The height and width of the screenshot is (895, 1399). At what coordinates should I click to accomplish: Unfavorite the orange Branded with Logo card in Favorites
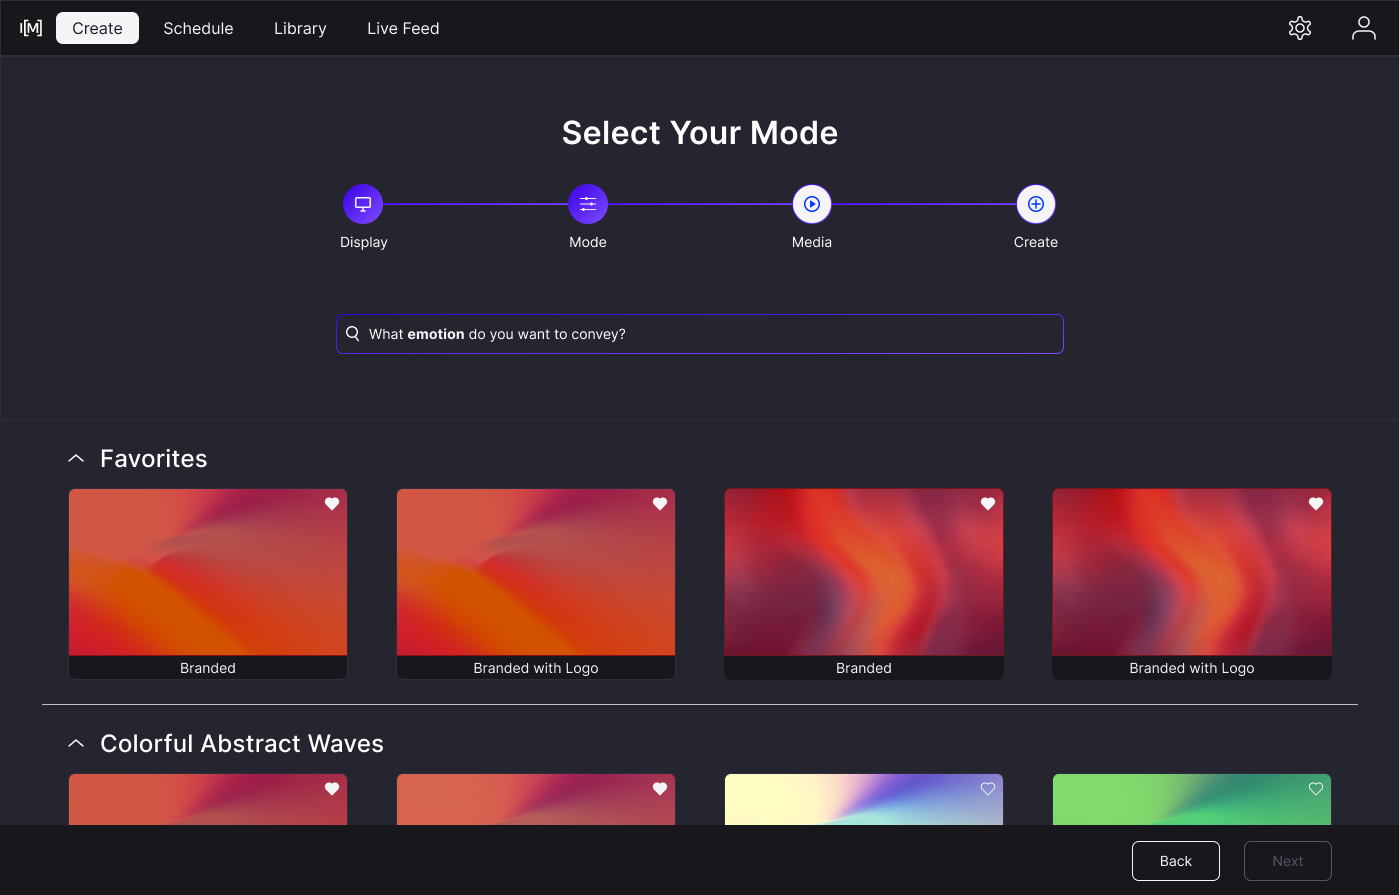pyautogui.click(x=660, y=504)
